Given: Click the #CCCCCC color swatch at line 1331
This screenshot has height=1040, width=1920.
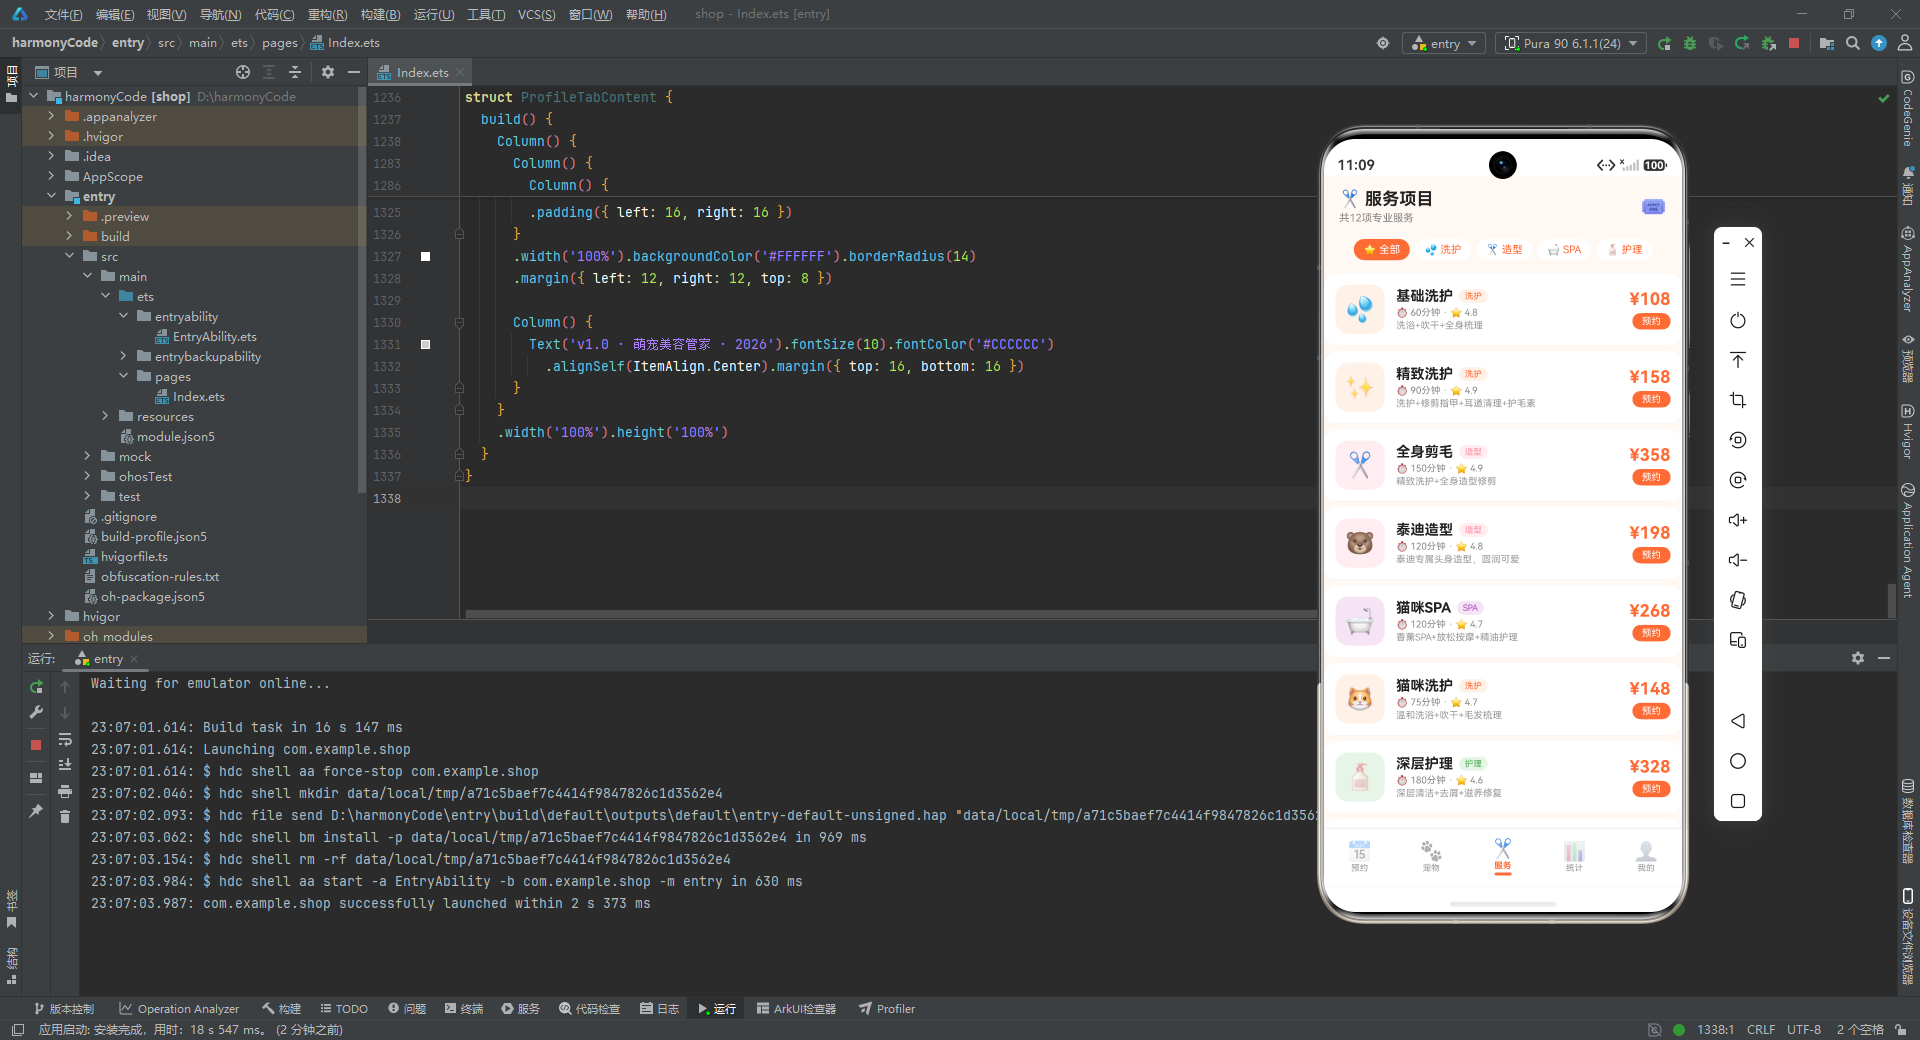Looking at the screenshot, I should (425, 344).
